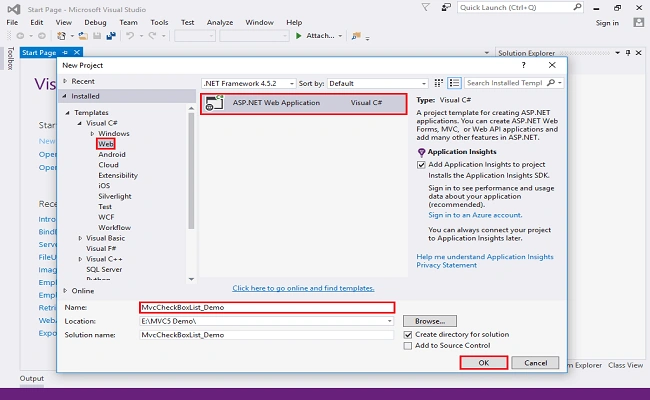Click the notifications flag icon in title bar
This screenshot has height=400, width=650.
point(425,7)
